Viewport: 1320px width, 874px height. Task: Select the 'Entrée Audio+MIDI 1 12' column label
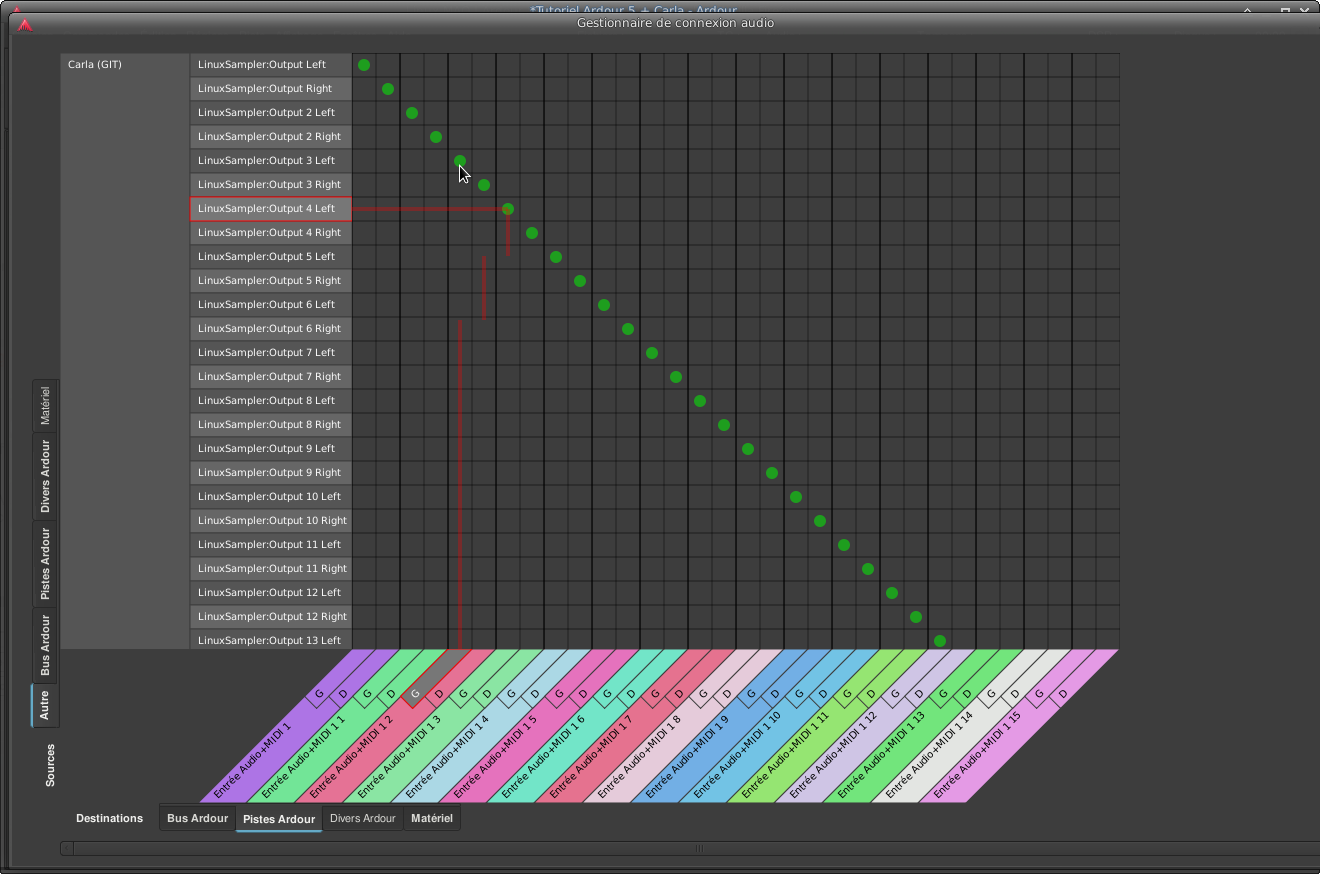click(833, 754)
